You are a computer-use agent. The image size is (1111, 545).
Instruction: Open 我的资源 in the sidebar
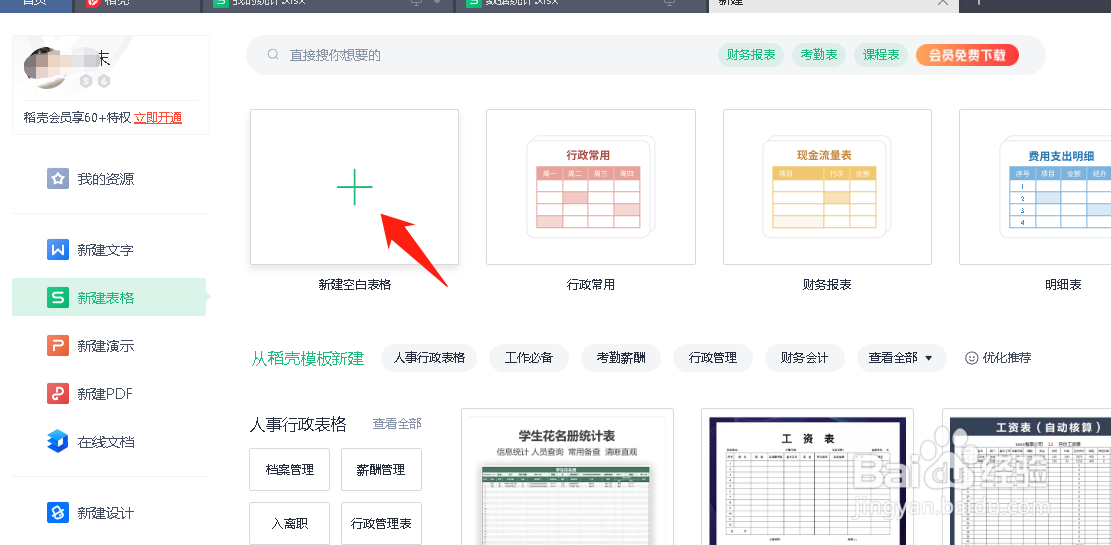[111, 179]
